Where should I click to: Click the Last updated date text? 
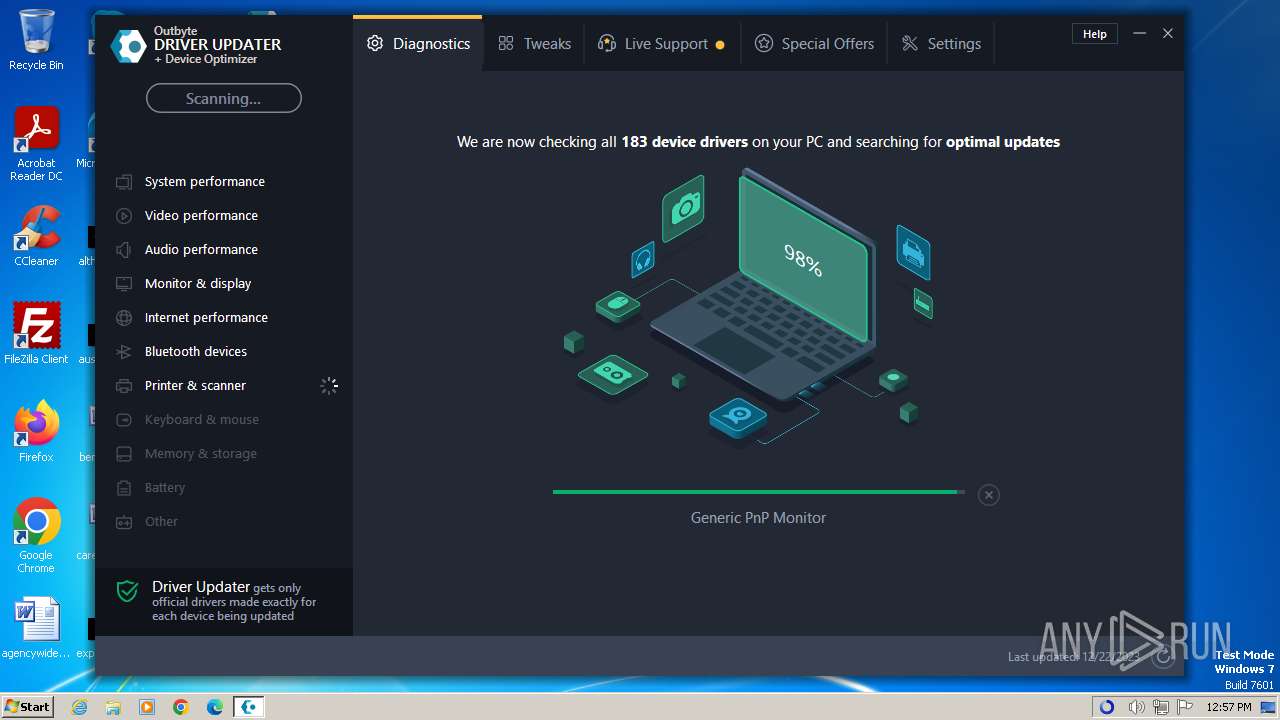click(x=1074, y=657)
